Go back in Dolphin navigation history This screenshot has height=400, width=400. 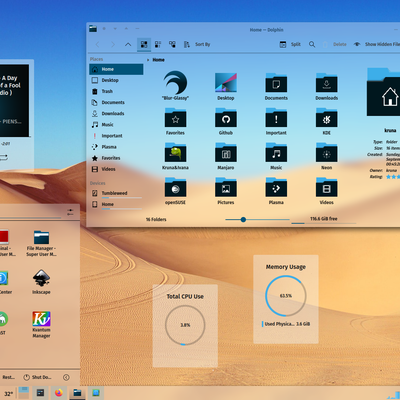98,44
